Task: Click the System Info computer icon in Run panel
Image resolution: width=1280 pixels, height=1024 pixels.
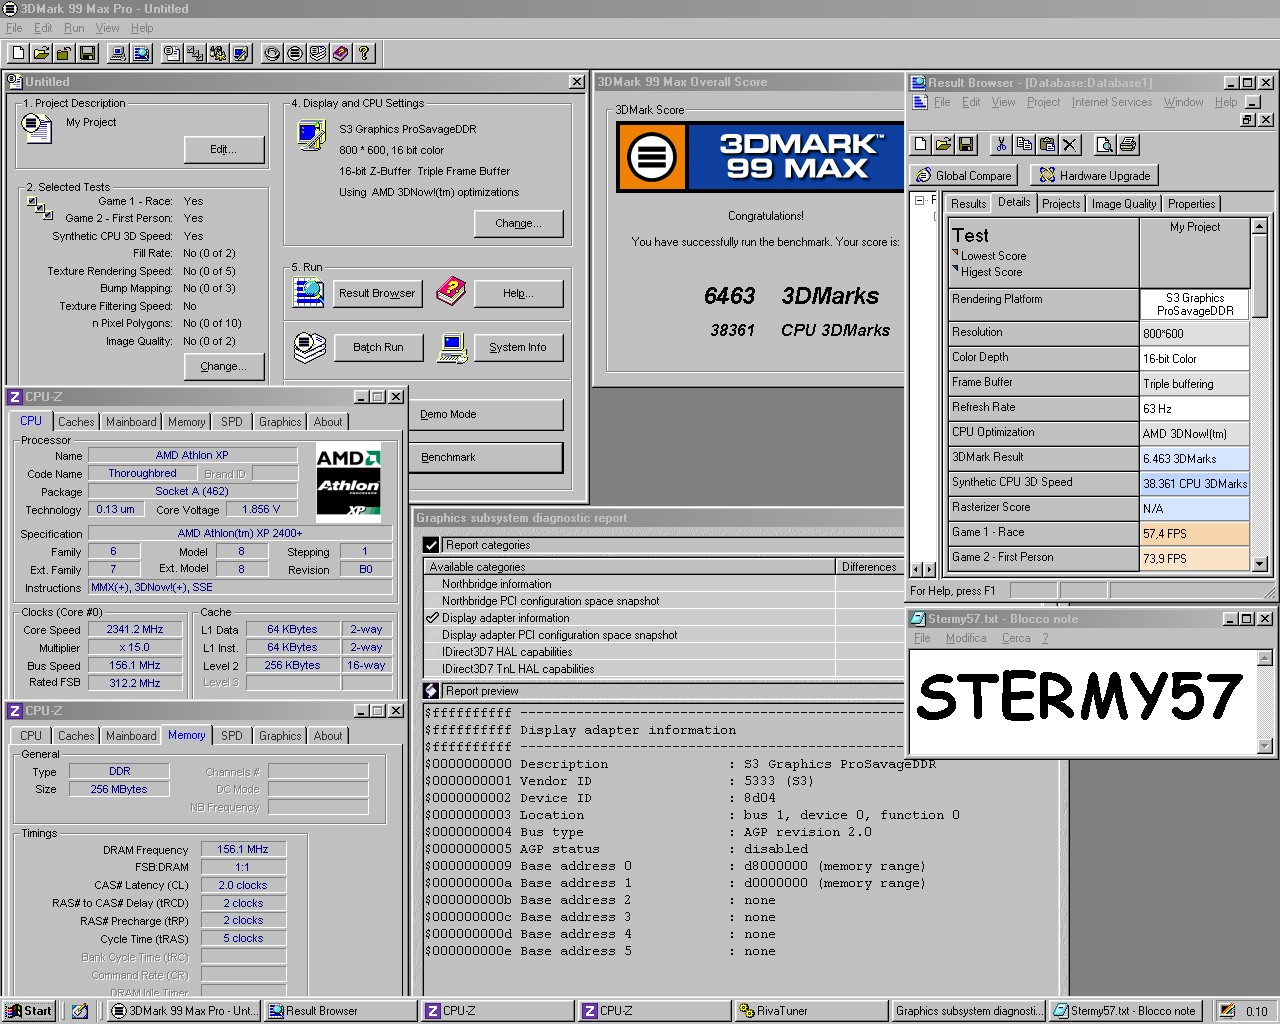Action: [x=453, y=347]
